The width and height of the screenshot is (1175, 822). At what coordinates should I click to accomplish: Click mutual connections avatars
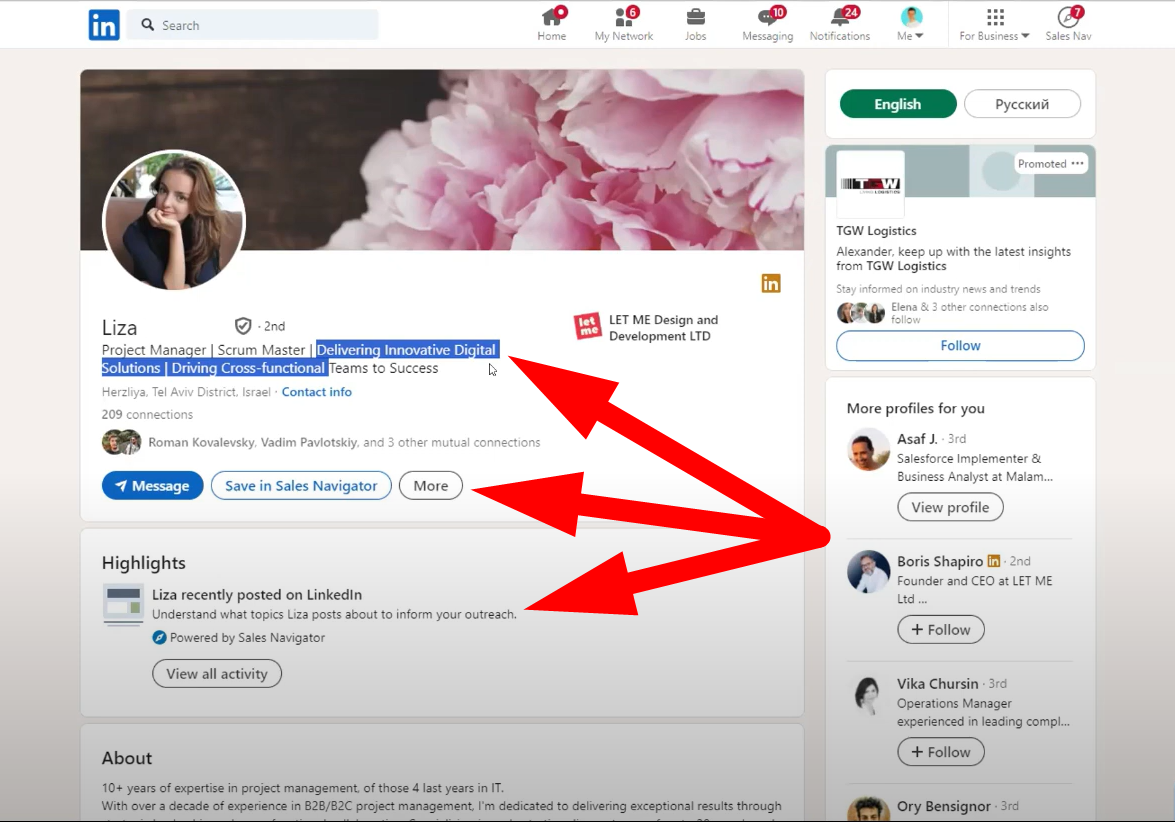[x=121, y=442]
